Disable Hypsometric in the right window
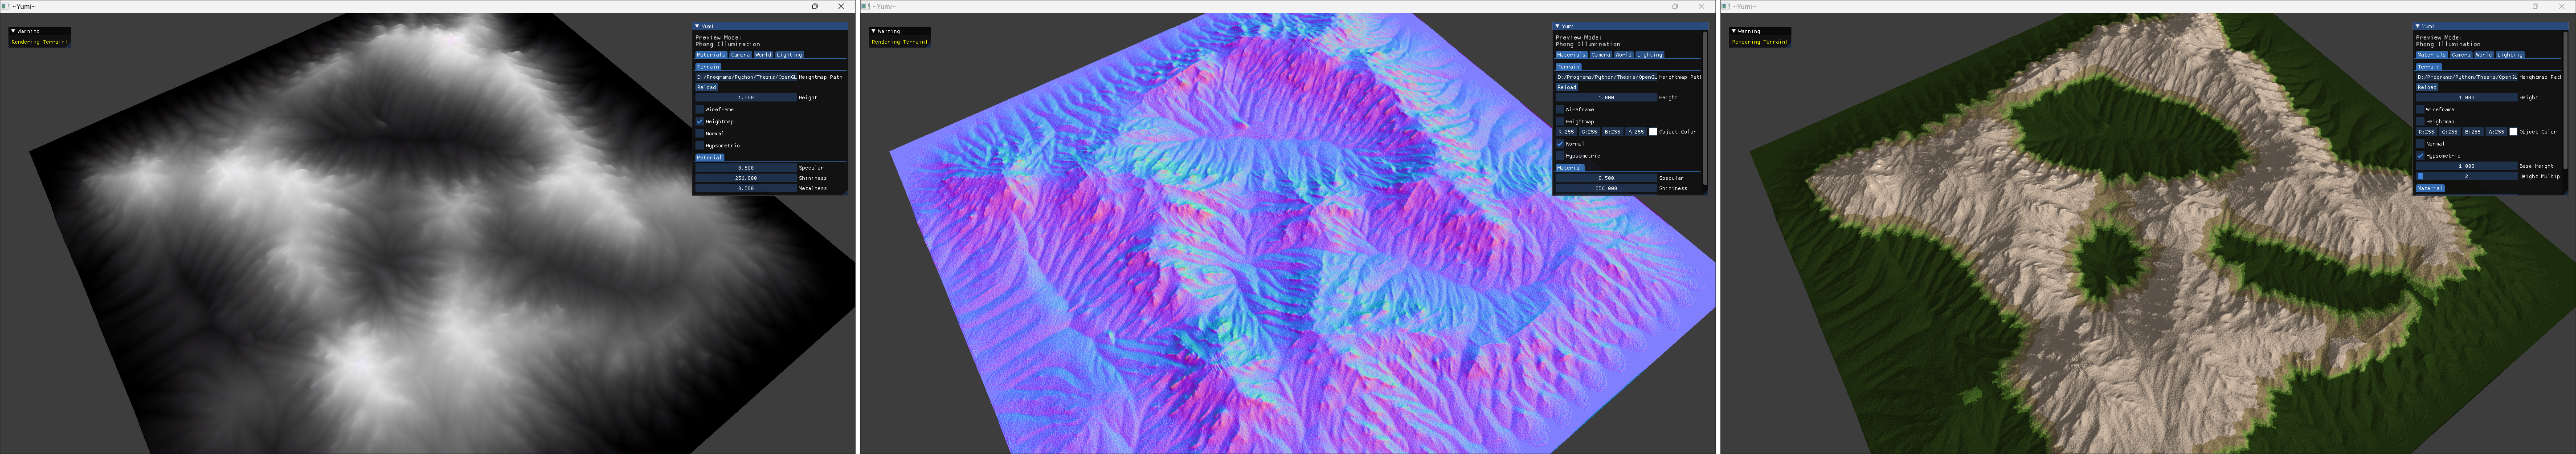Image resolution: width=2576 pixels, height=454 pixels. 2420,156
